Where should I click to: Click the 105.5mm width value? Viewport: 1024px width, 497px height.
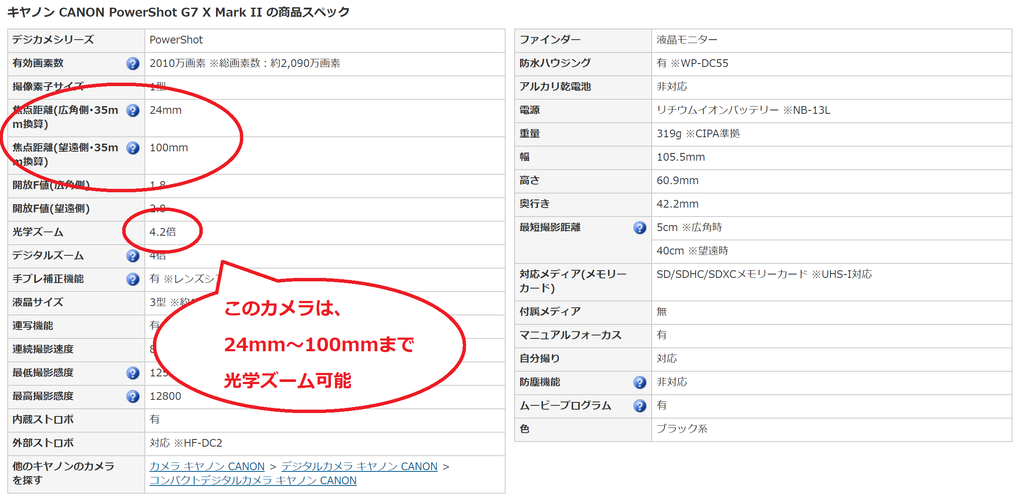[x=680, y=157]
